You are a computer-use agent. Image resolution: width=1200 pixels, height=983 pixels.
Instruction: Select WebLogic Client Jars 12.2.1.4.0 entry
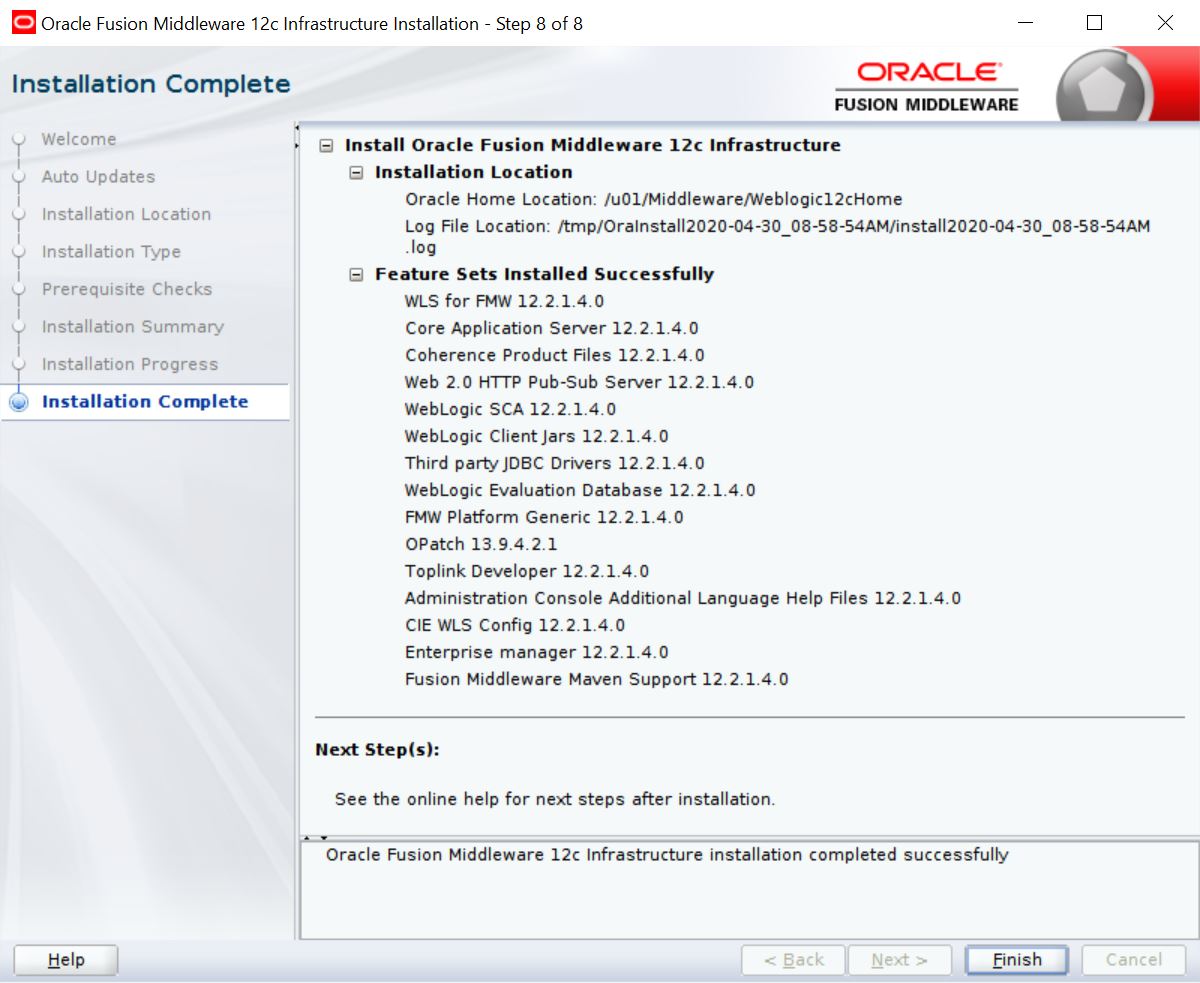pos(537,436)
